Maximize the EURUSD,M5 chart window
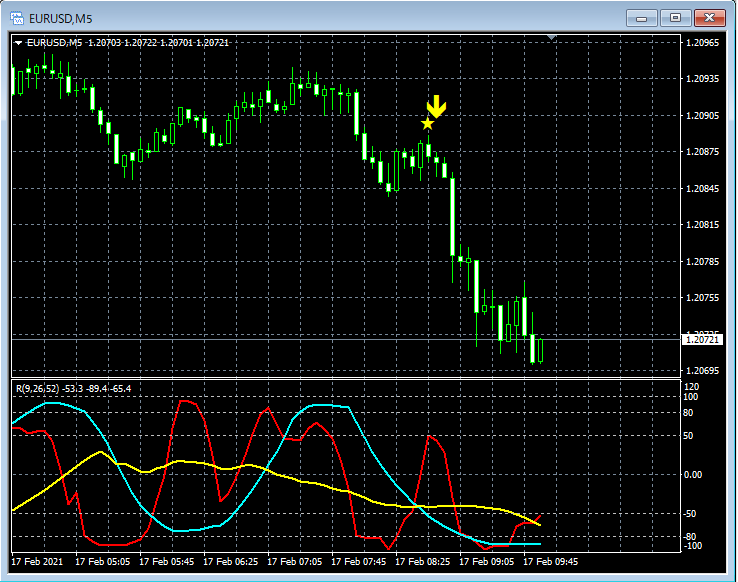Viewport: 738px width, 582px height. (x=675, y=18)
